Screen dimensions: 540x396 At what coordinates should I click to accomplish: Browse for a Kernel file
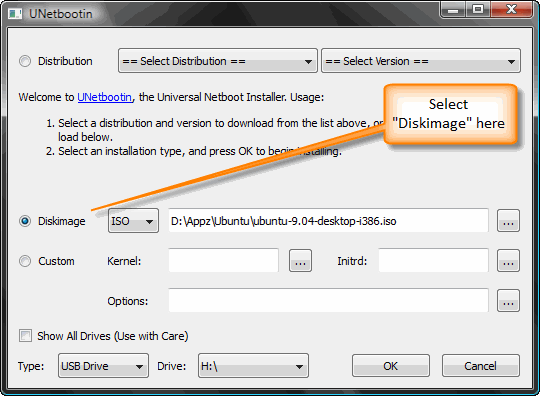pyautogui.click(x=300, y=261)
